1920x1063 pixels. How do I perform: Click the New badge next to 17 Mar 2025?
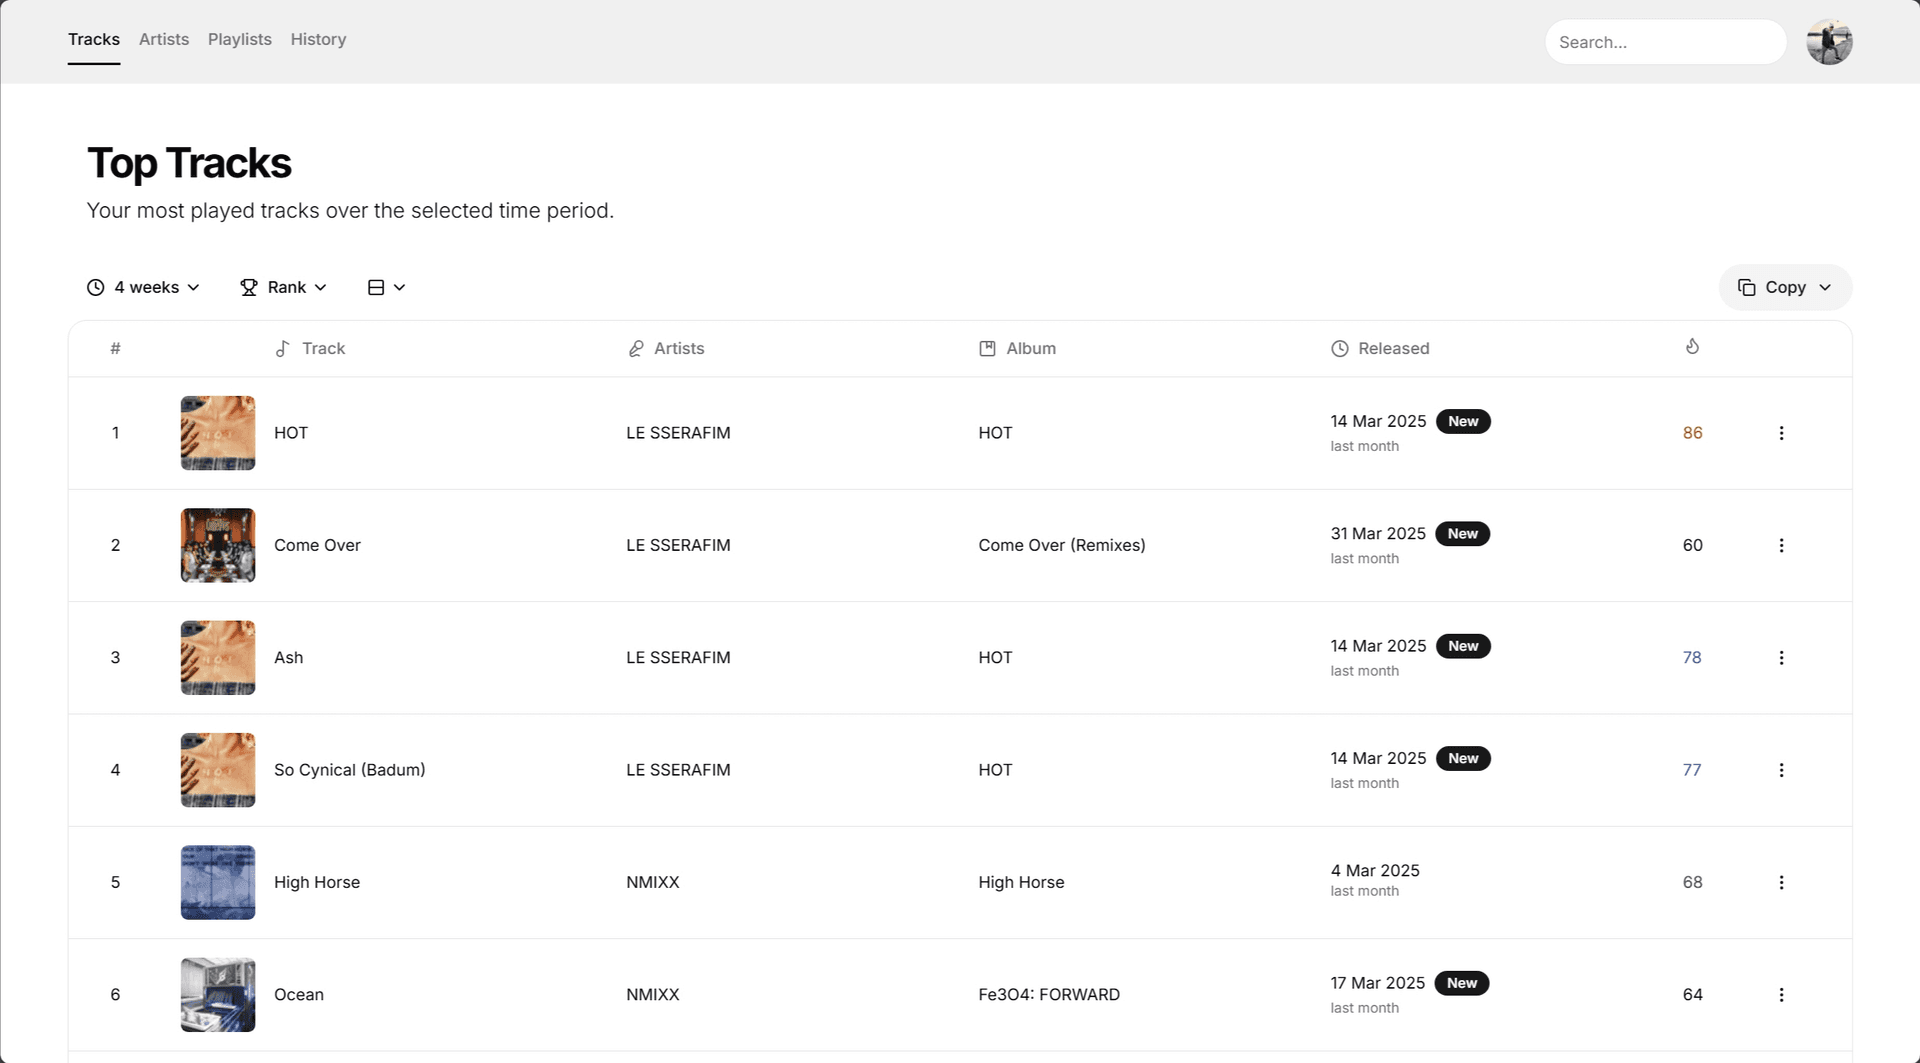click(1462, 983)
